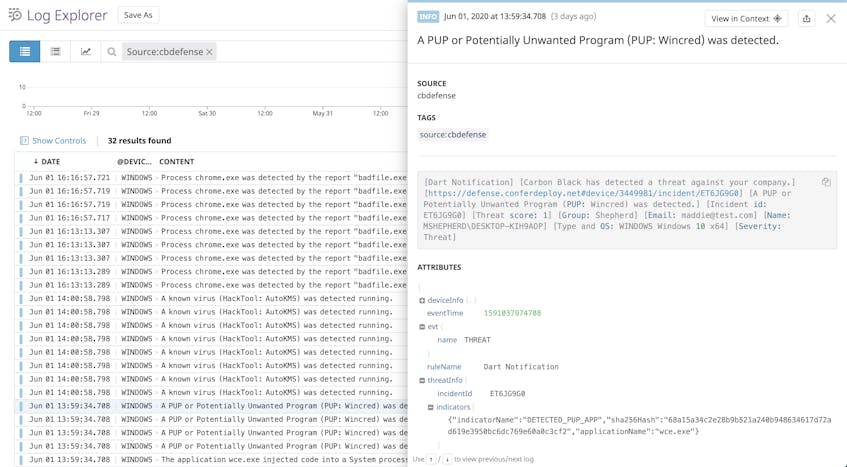Click the Sat 30 label on timeline
This screenshot has height=467, width=847.
(x=207, y=113)
